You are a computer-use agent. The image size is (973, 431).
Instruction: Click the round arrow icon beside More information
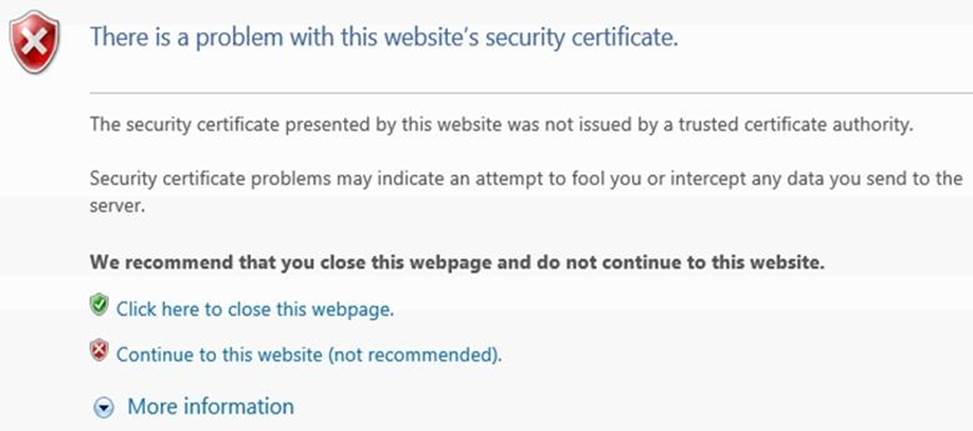tap(103, 408)
